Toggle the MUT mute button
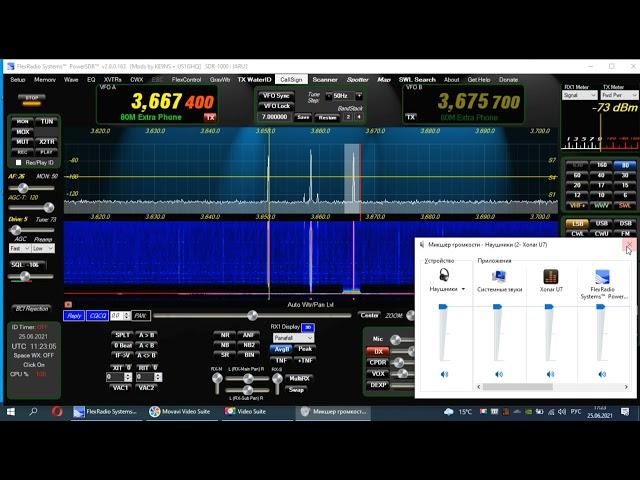640x480 pixels. tap(22, 142)
